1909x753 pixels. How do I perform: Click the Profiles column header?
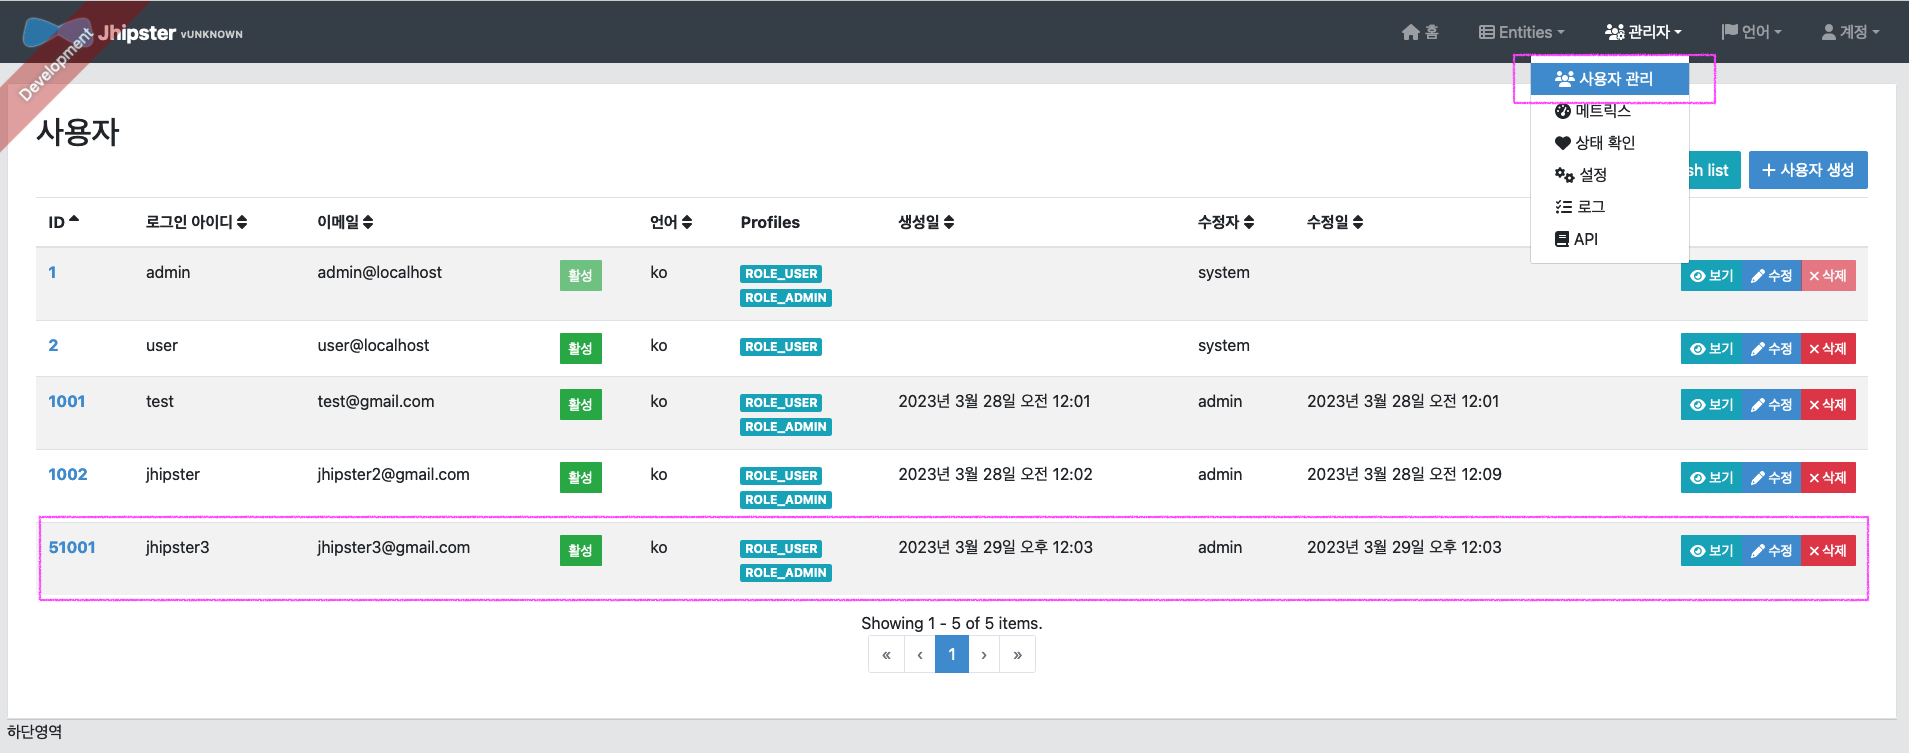pyautogui.click(x=770, y=222)
